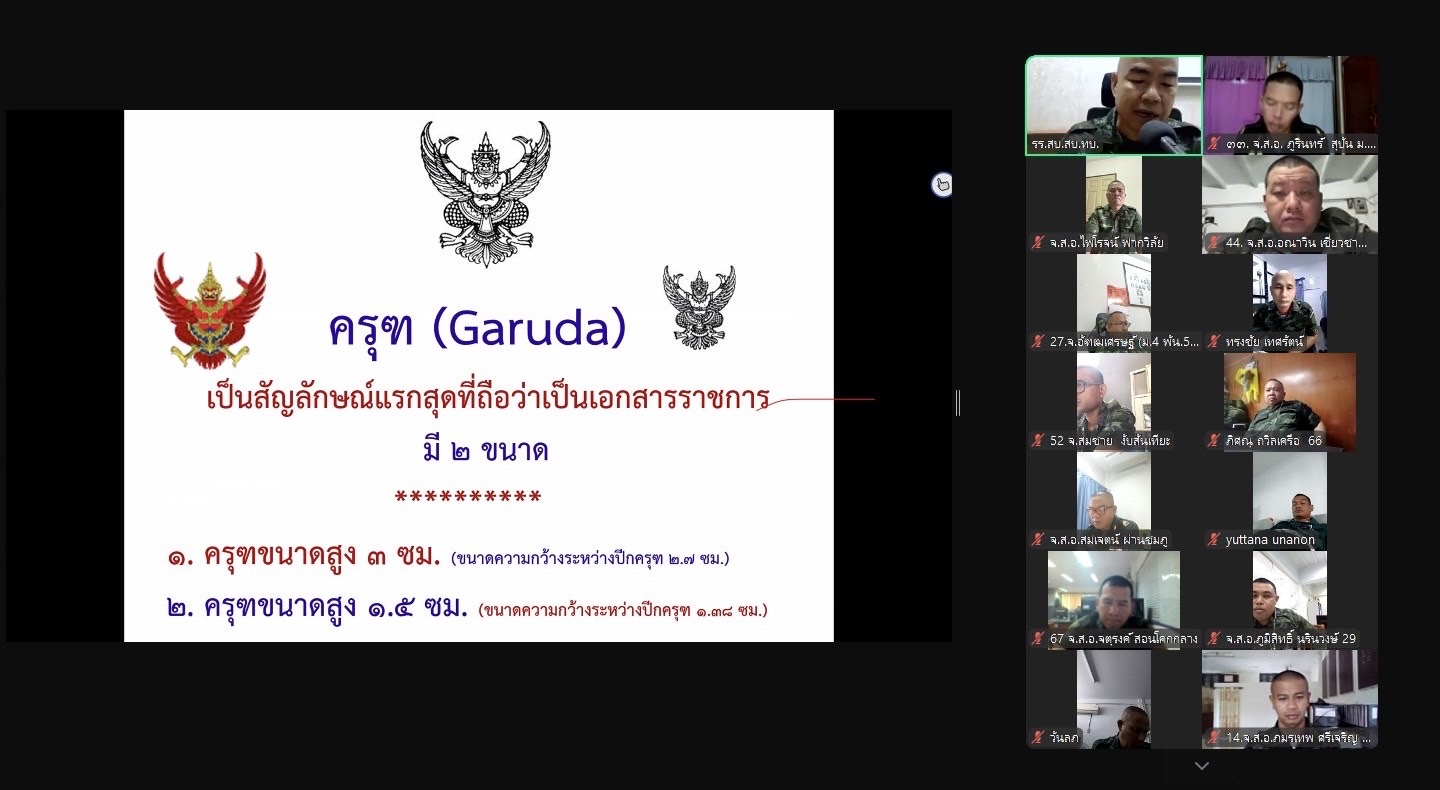Select the ทรงชัย เทศรัตน์ video tile
The image size is (1440, 790).
click(x=1290, y=302)
